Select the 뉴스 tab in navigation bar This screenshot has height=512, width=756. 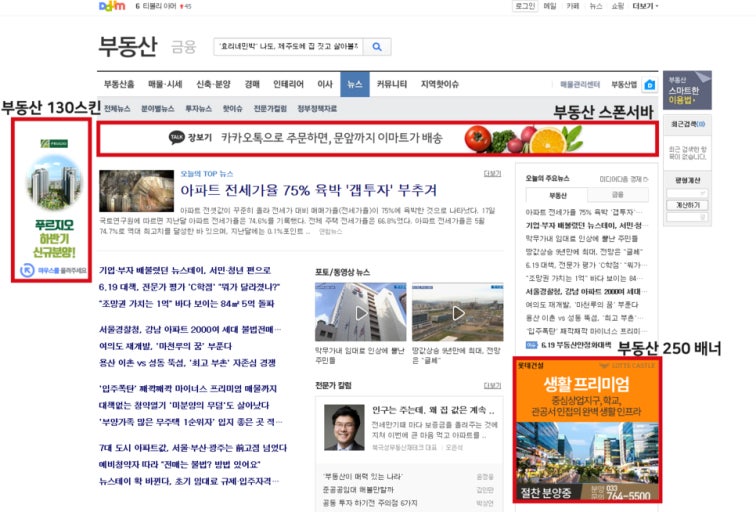pos(354,85)
